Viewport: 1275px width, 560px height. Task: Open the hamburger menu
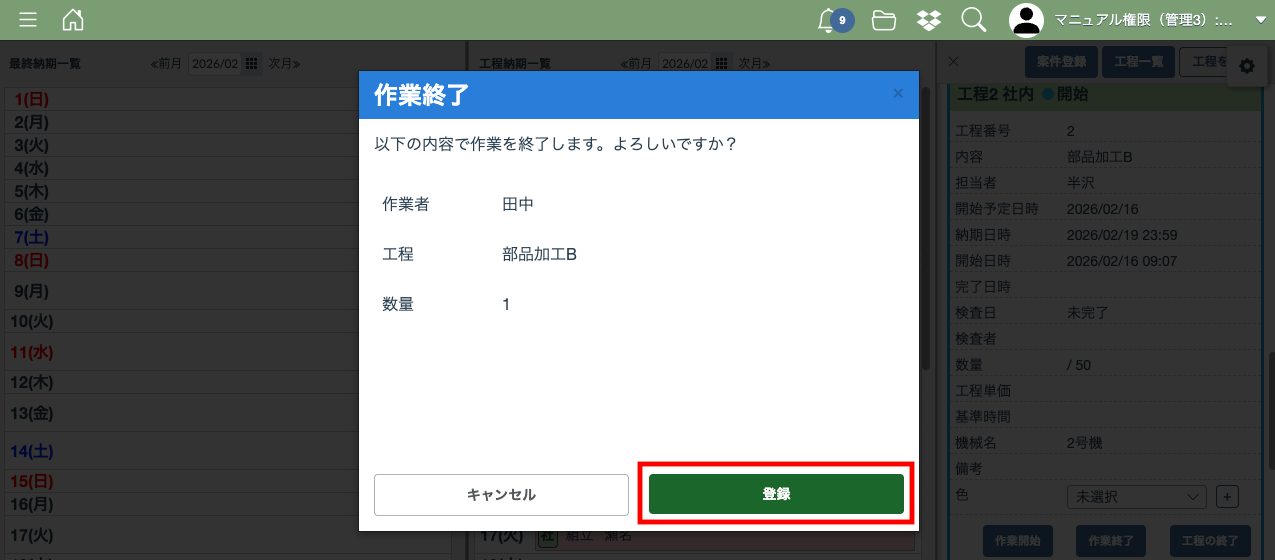point(29,20)
